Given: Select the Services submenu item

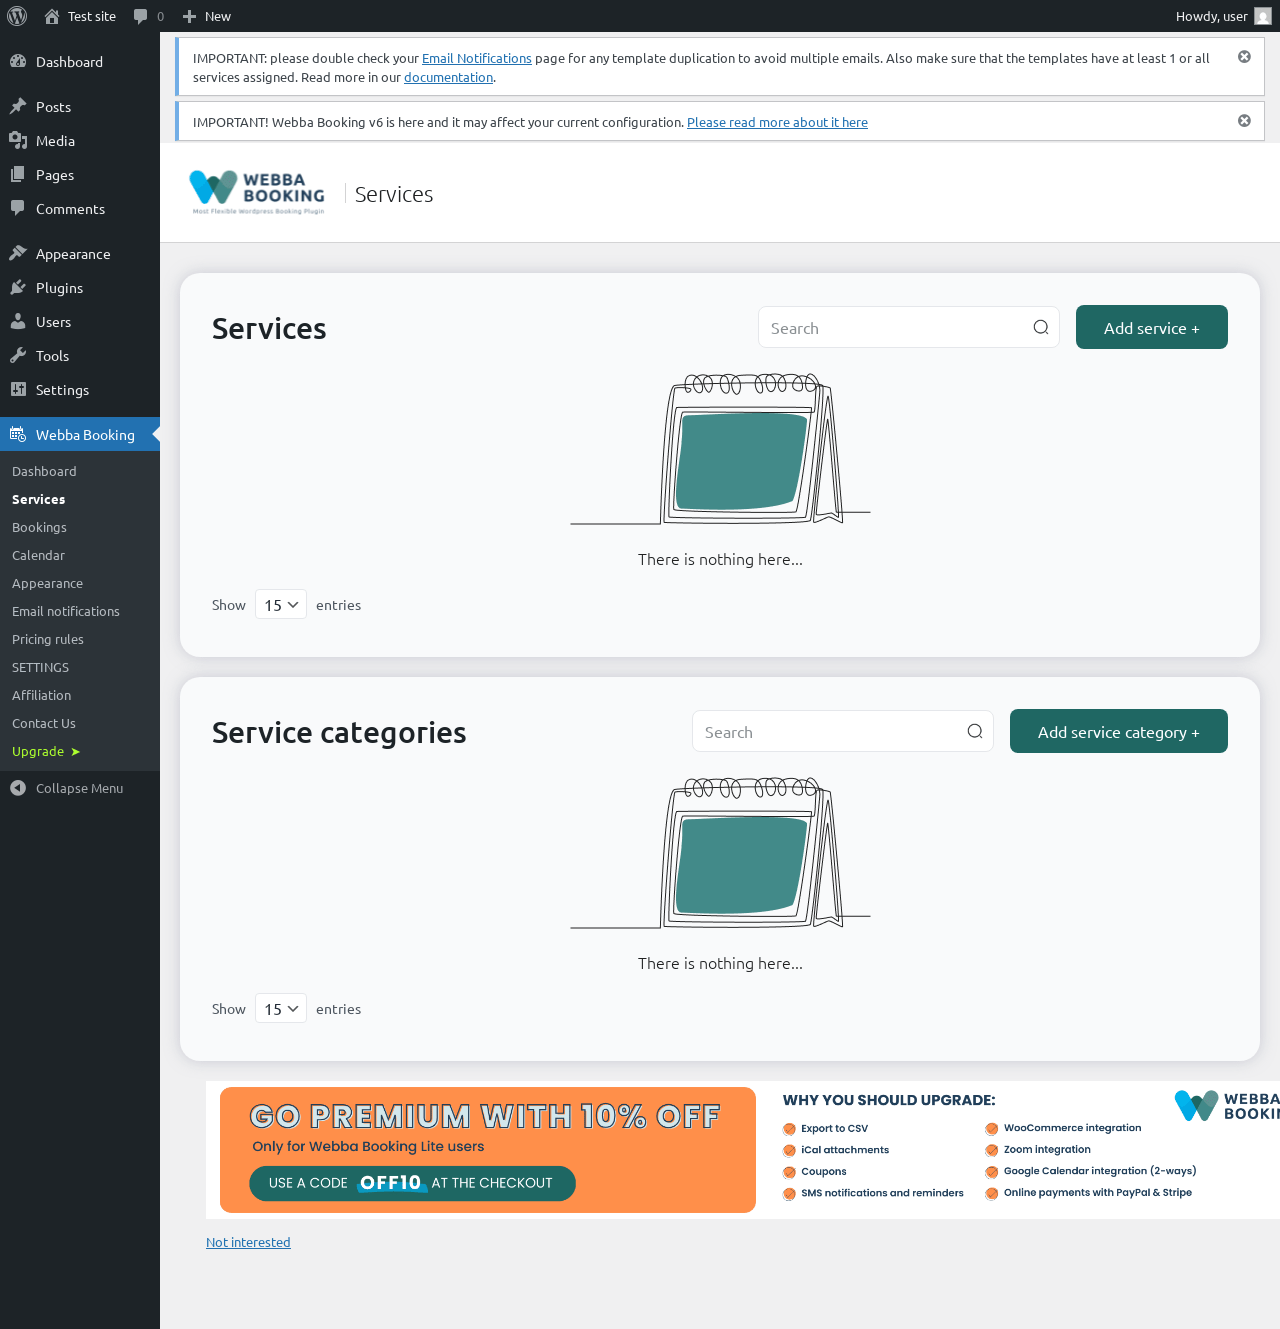Looking at the screenshot, I should [x=38, y=499].
